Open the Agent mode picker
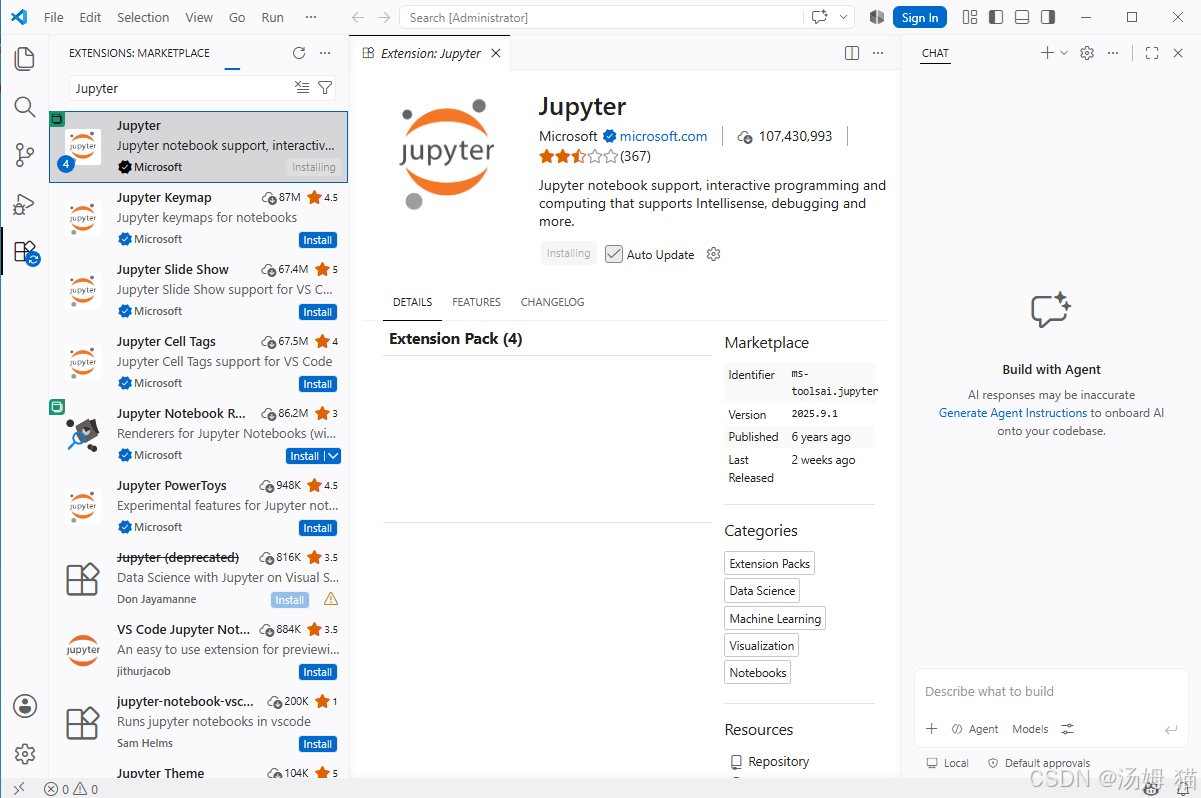1201x798 pixels. coord(975,729)
